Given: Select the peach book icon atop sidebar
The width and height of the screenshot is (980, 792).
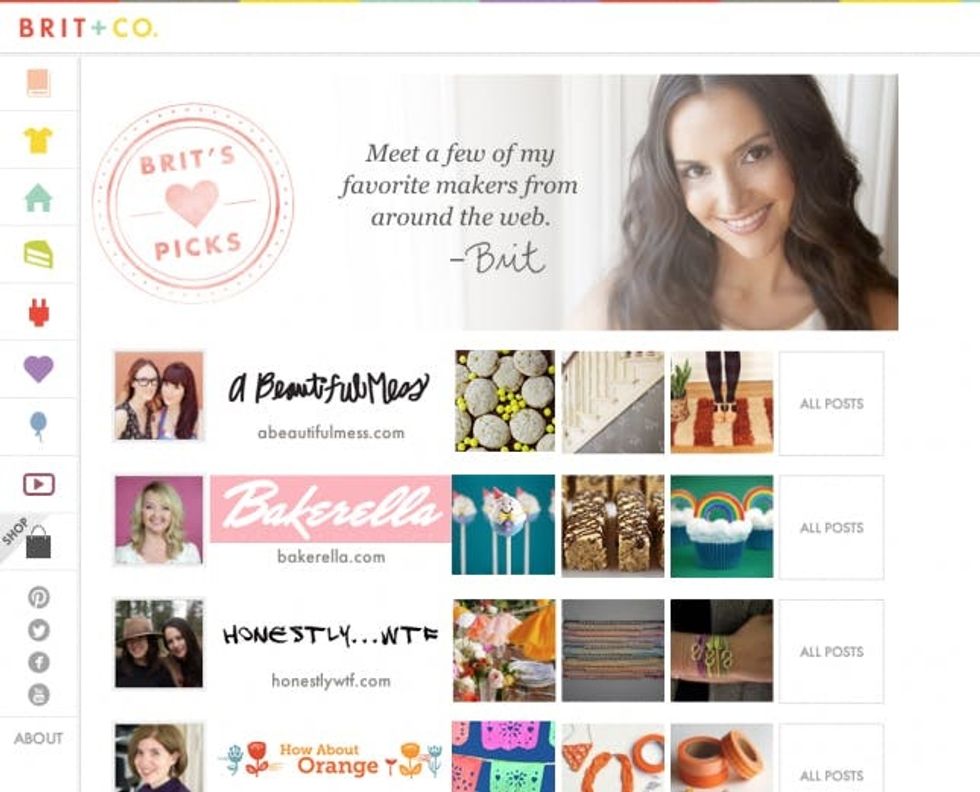Looking at the screenshot, I should [x=38, y=83].
